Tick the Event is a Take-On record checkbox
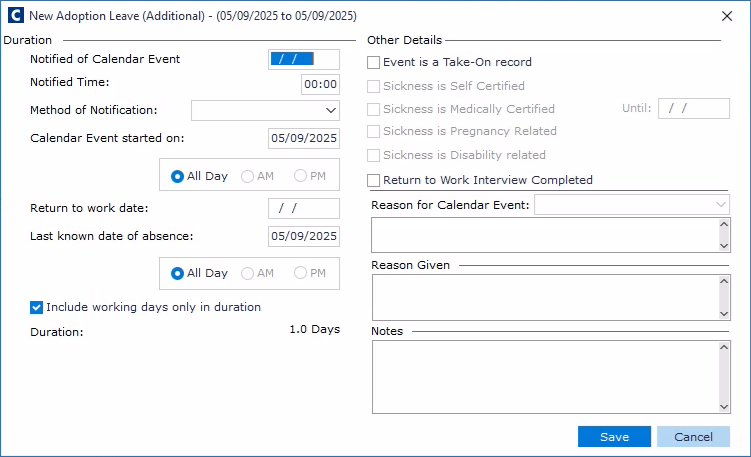Image resolution: width=751 pixels, height=457 pixels. click(x=374, y=62)
